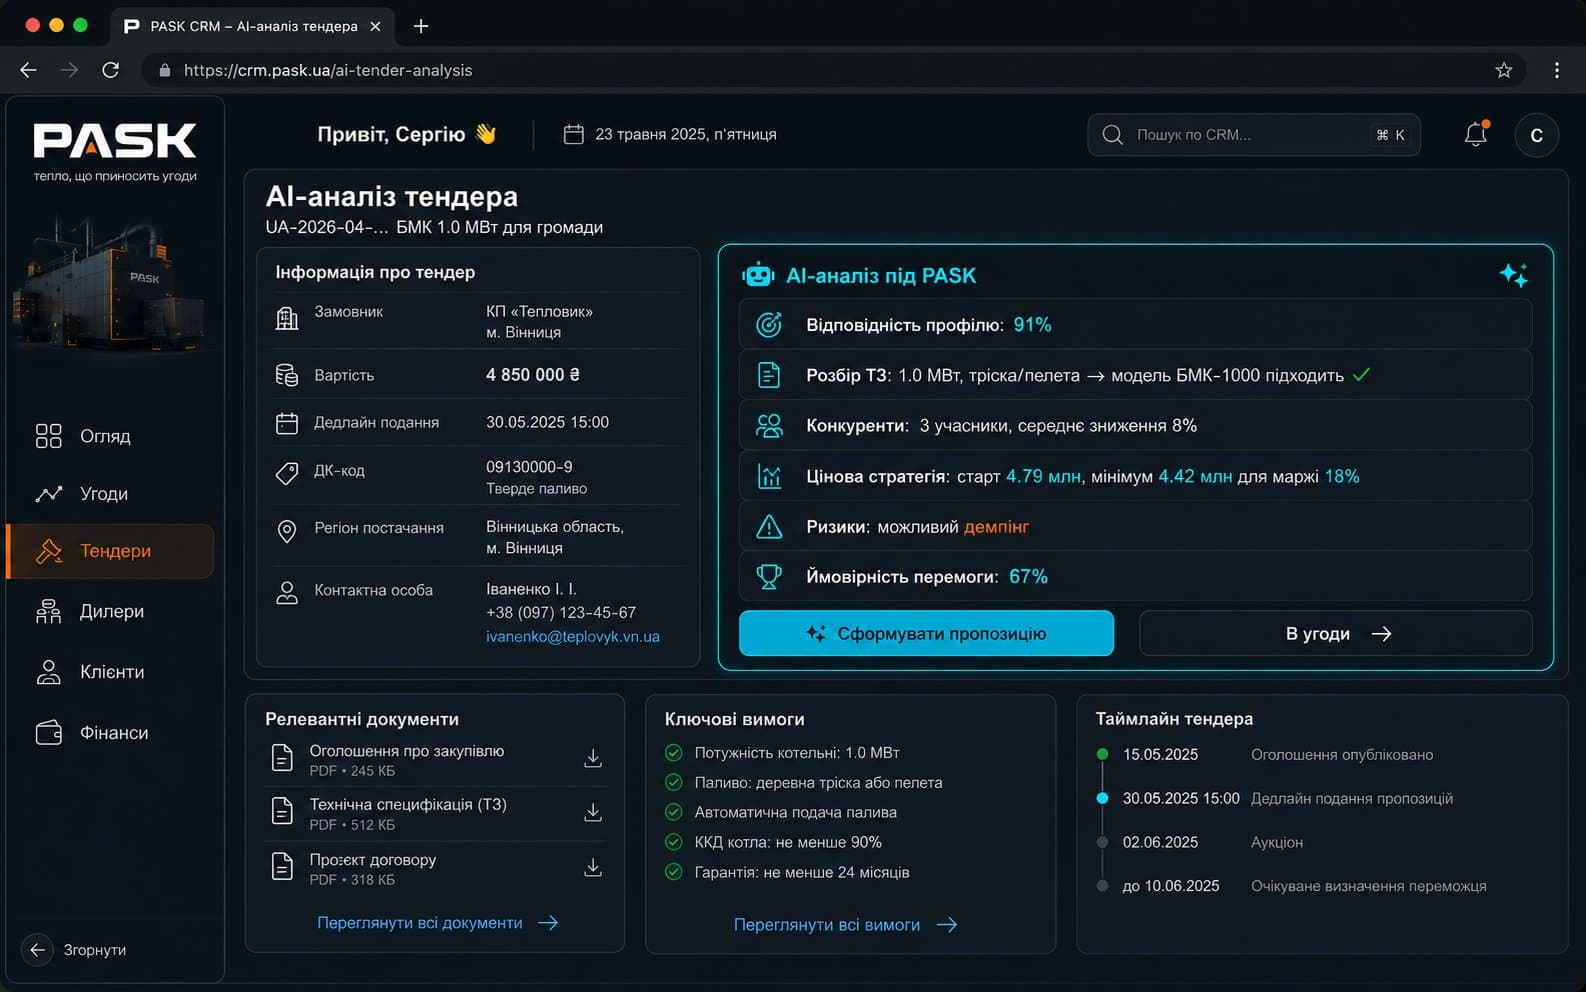Click the 15.05.2025 timeline marker dot
1586x992 pixels.
click(x=1102, y=754)
